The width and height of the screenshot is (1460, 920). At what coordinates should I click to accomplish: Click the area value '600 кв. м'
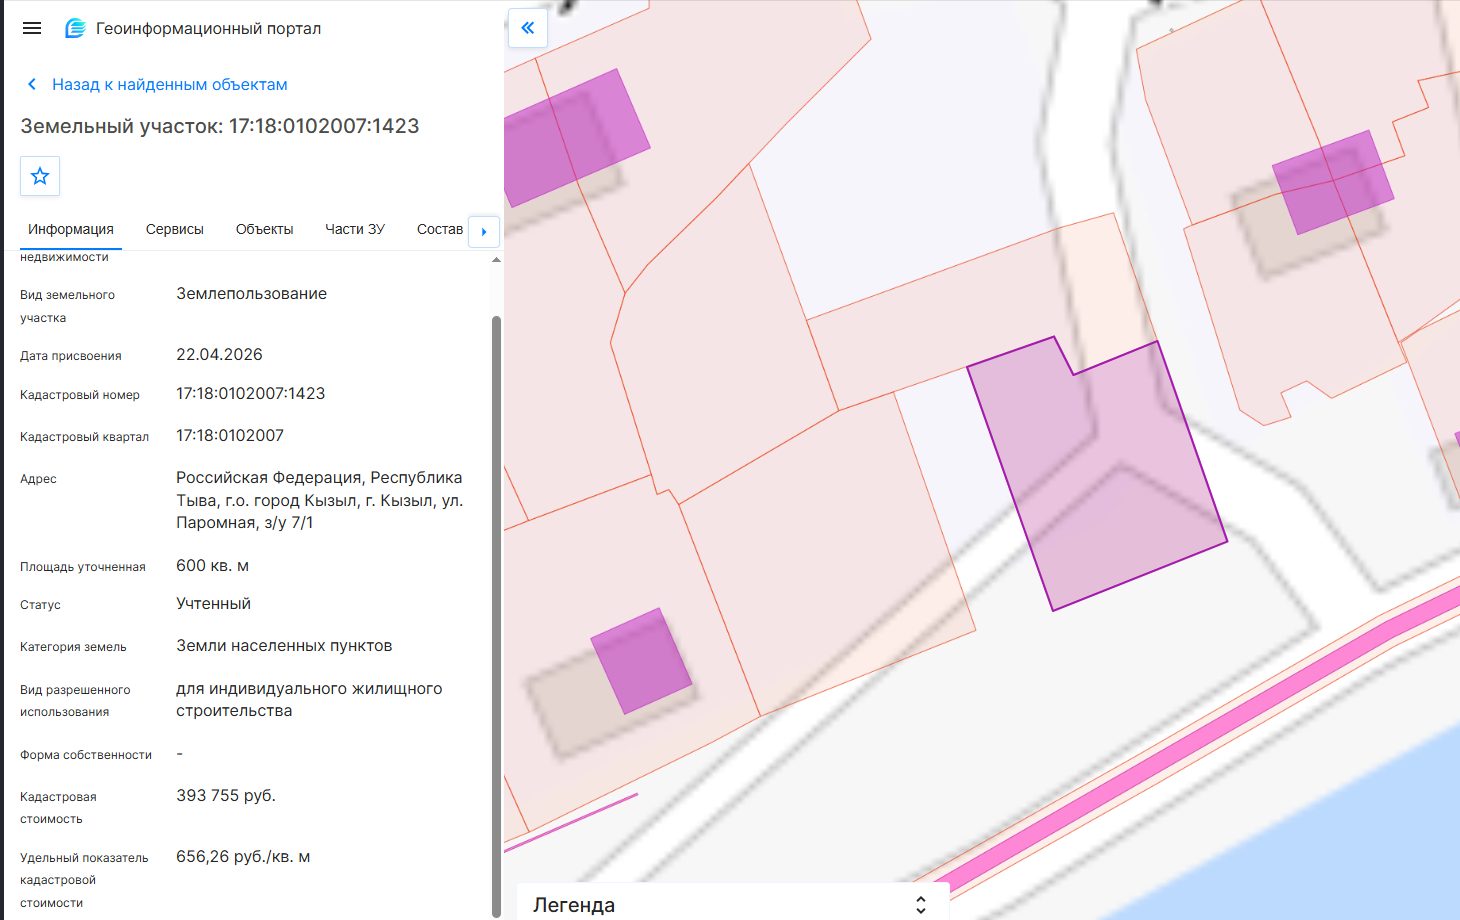(213, 566)
